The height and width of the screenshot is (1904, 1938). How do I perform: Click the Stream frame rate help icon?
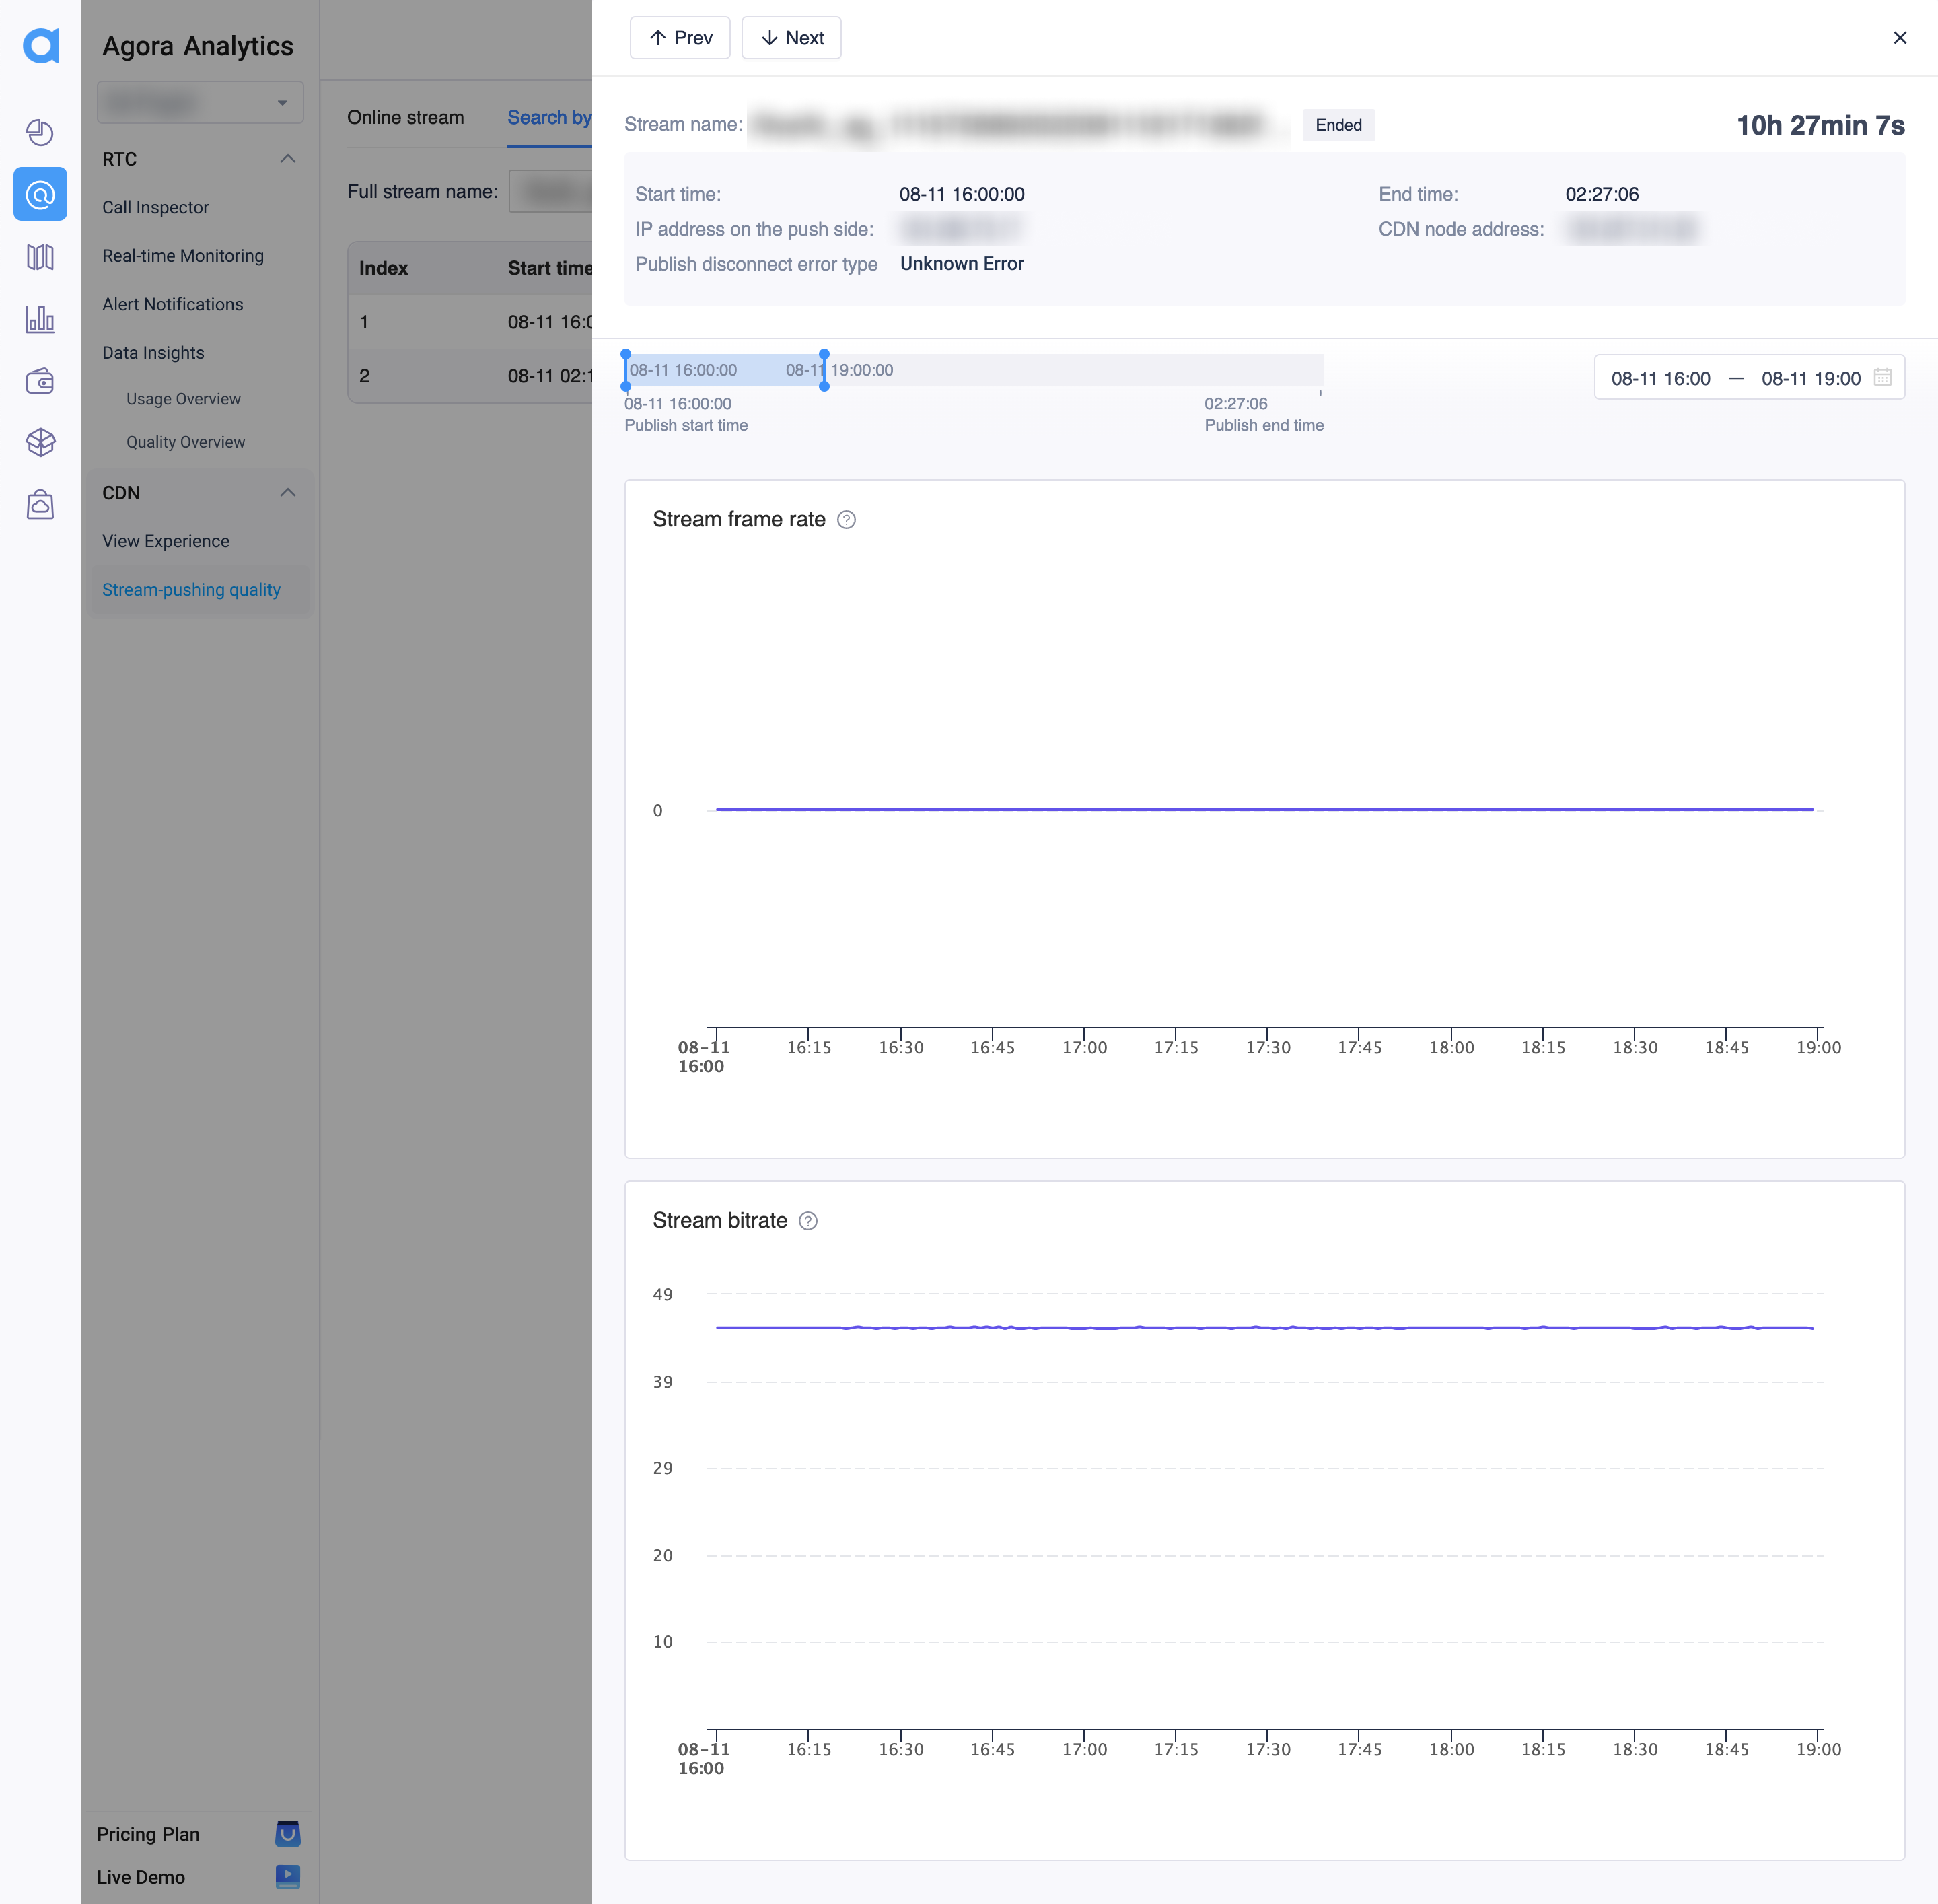click(846, 520)
